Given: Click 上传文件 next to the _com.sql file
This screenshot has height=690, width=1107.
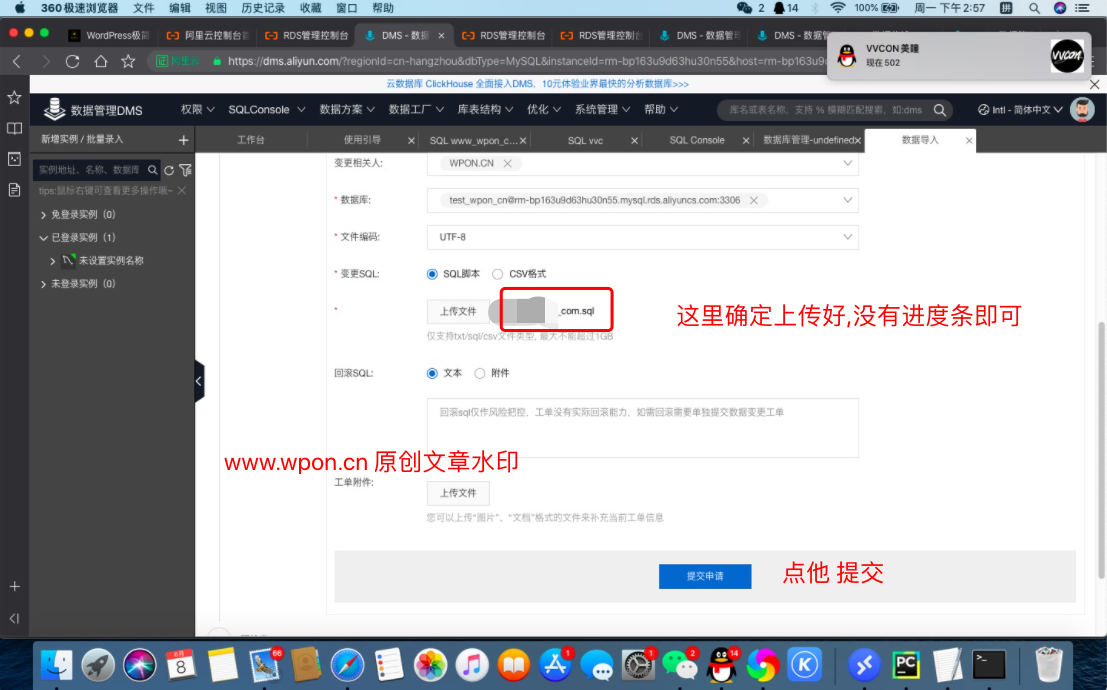Looking at the screenshot, I should click(458, 311).
